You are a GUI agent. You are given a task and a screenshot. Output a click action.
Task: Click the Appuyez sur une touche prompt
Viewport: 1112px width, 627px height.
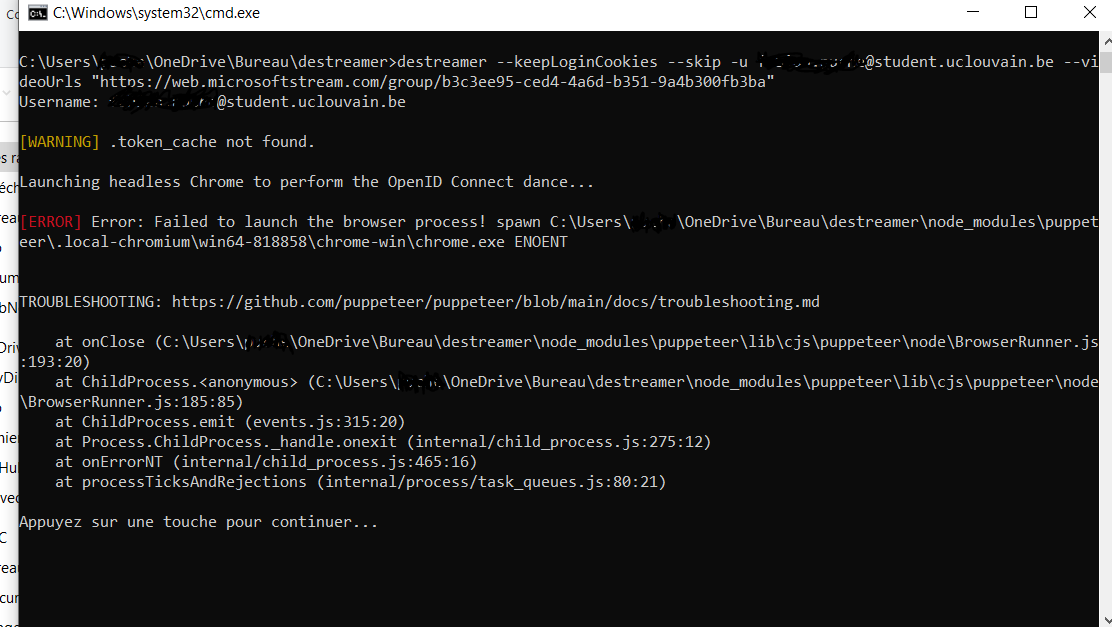198,521
